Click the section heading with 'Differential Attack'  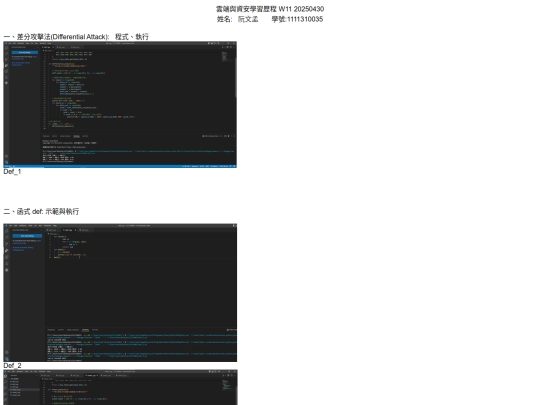76,37
